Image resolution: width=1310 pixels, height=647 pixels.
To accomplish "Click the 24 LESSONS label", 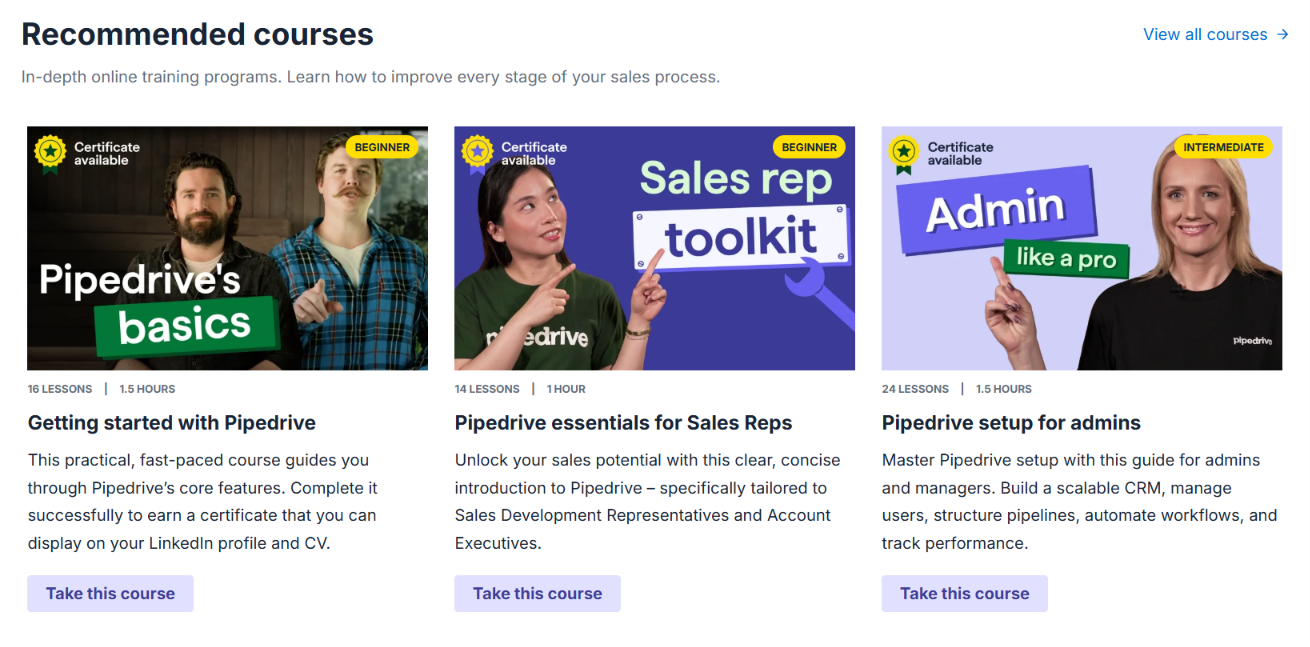I will [915, 389].
